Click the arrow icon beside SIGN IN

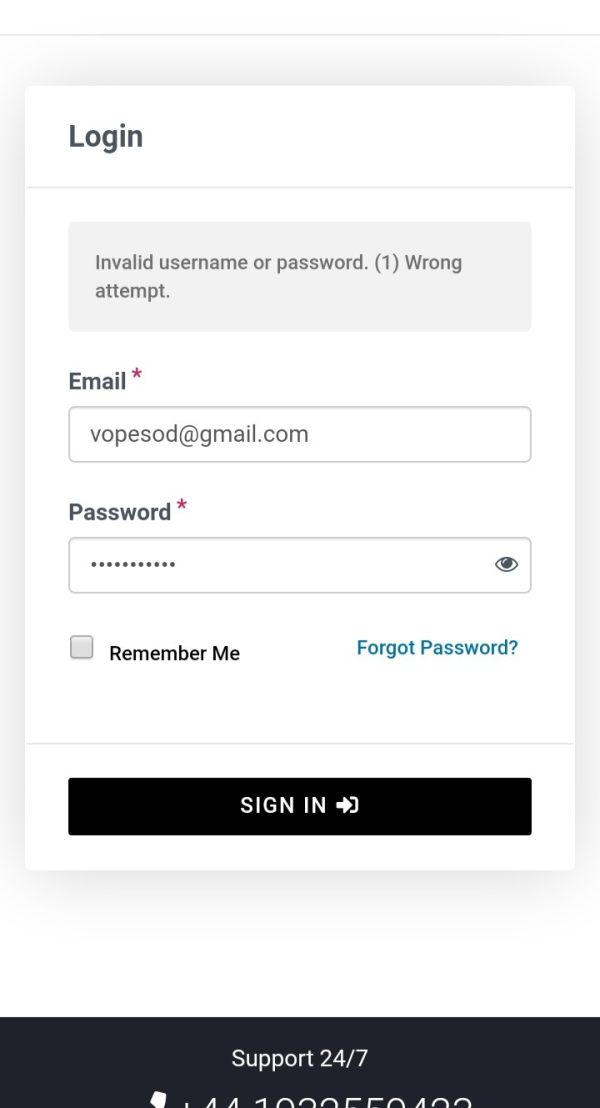coord(347,805)
